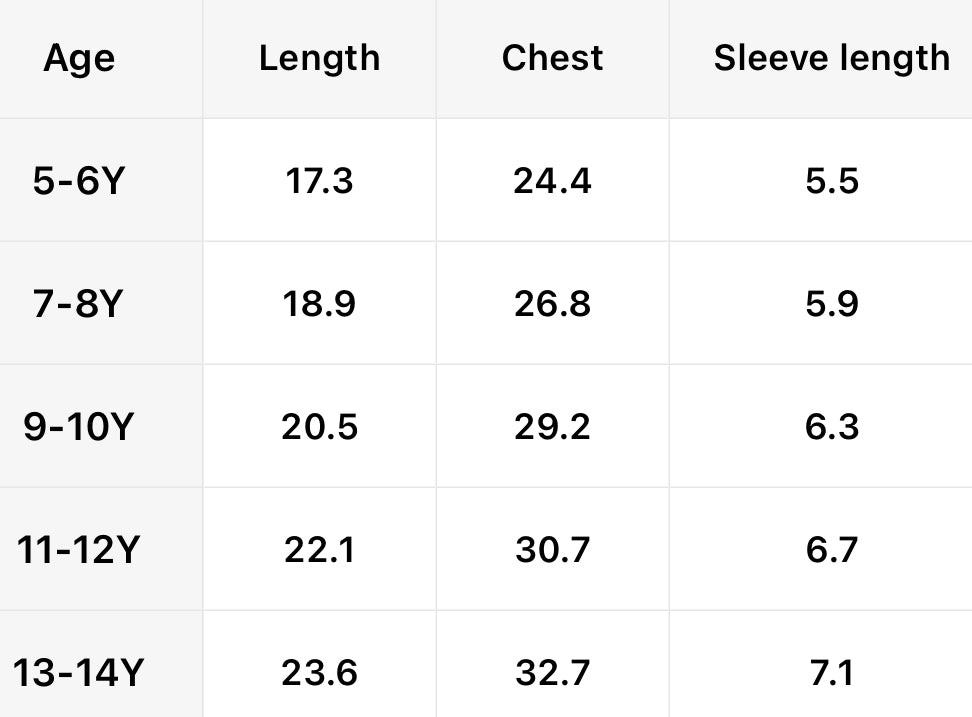Viewport: 972px width, 717px height.
Task: Click the Length column header
Action: 319,58
